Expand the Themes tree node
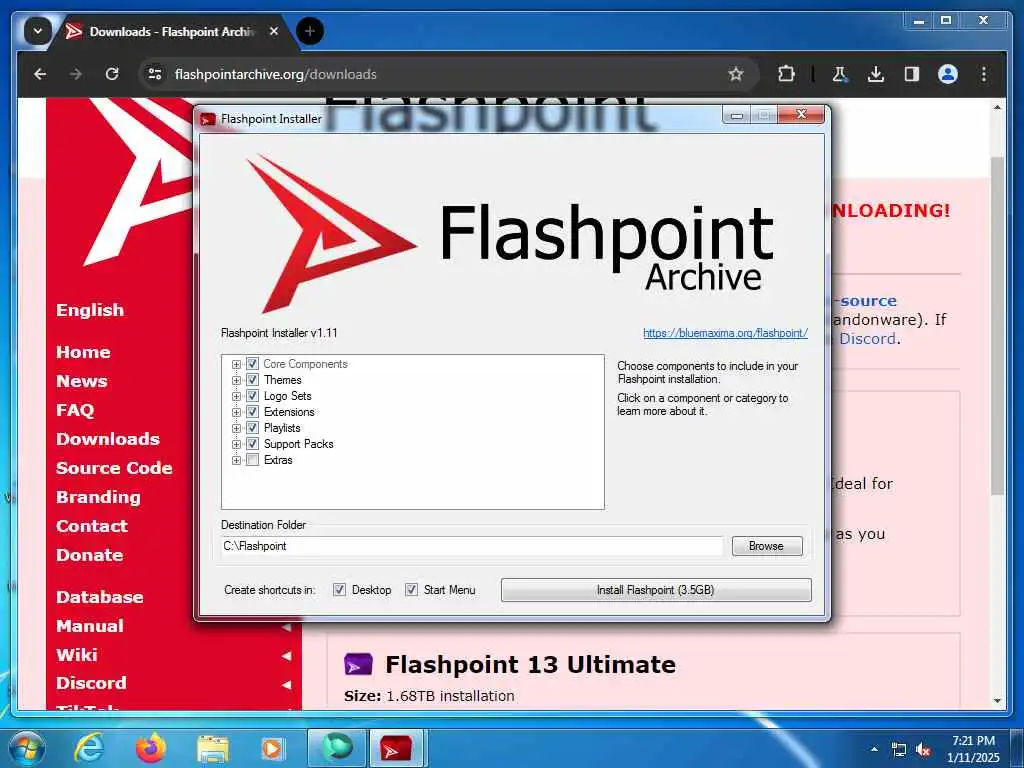Image resolution: width=1024 pixels, height=768 pixels. [236, 380]
